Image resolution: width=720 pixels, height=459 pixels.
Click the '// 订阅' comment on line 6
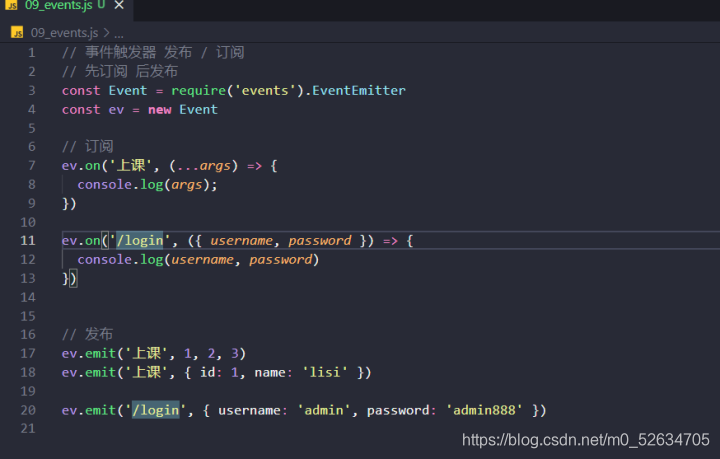[87, 146]
